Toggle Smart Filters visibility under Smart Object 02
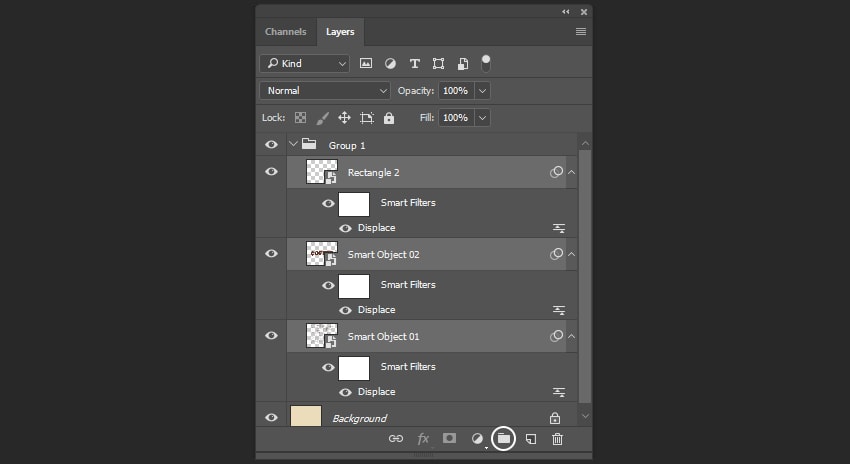850x464 pixels. pyautogui.click(x=328, y=285)
